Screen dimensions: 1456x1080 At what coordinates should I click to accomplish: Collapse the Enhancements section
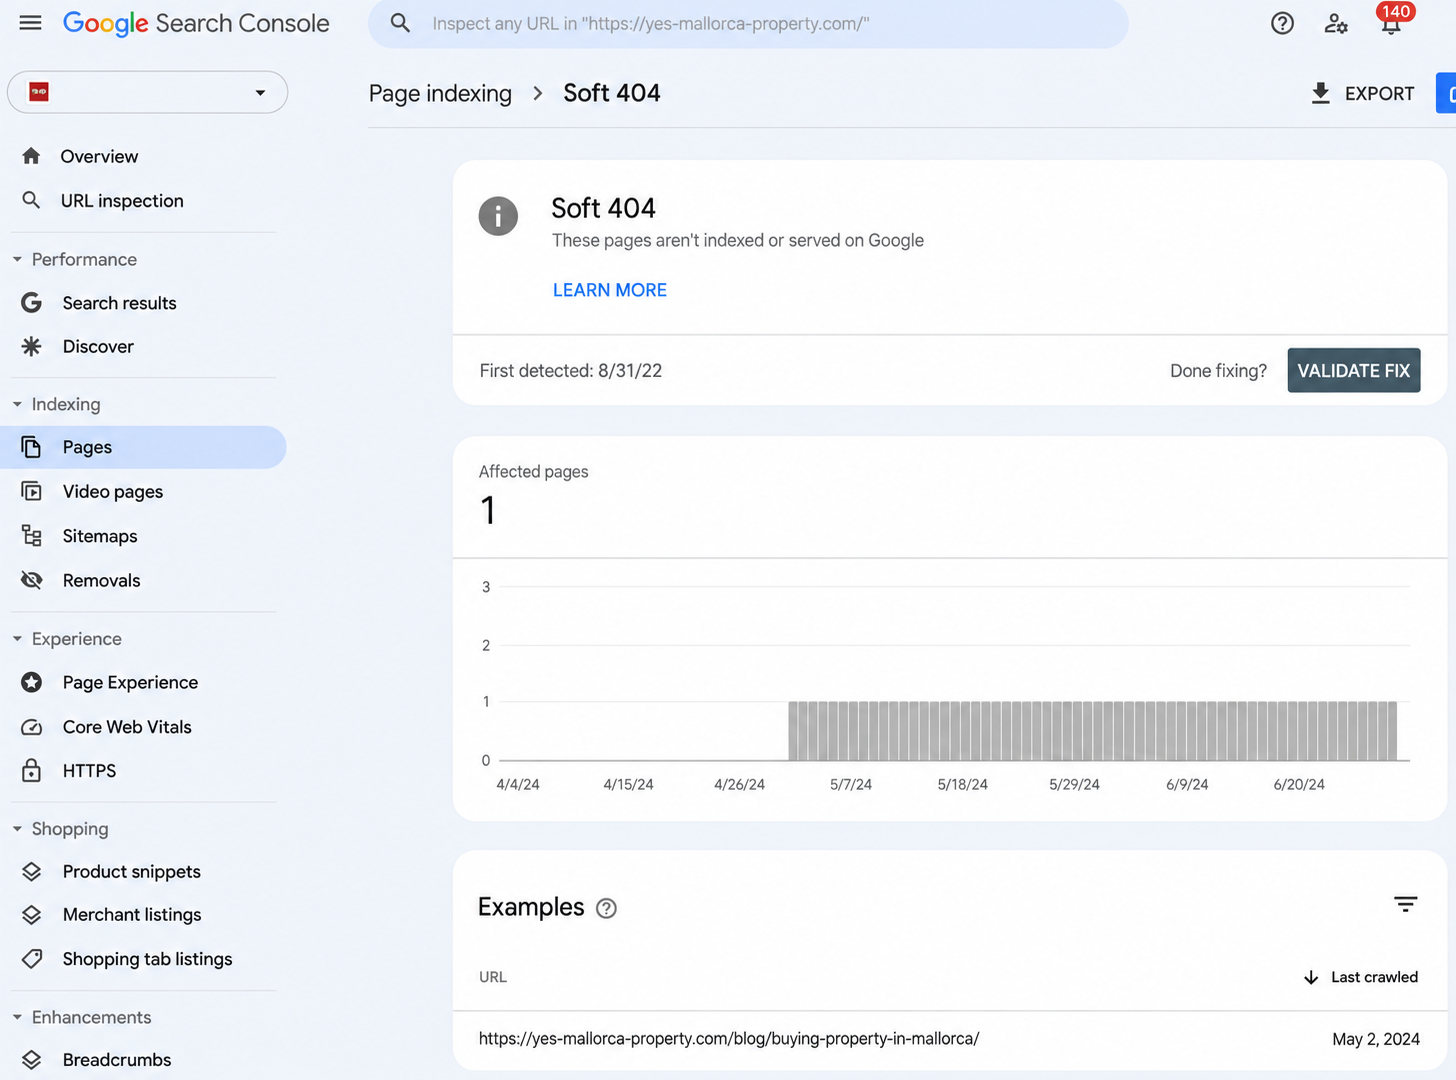(17, 1017)
